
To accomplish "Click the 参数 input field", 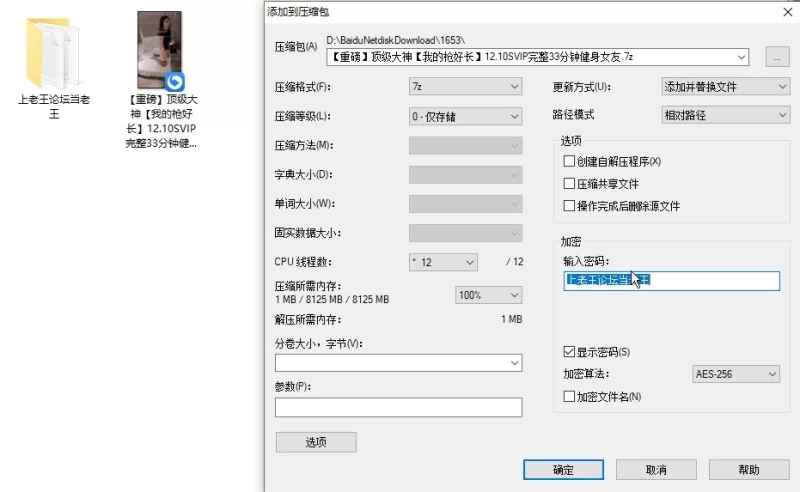I will tap(398, 407).
